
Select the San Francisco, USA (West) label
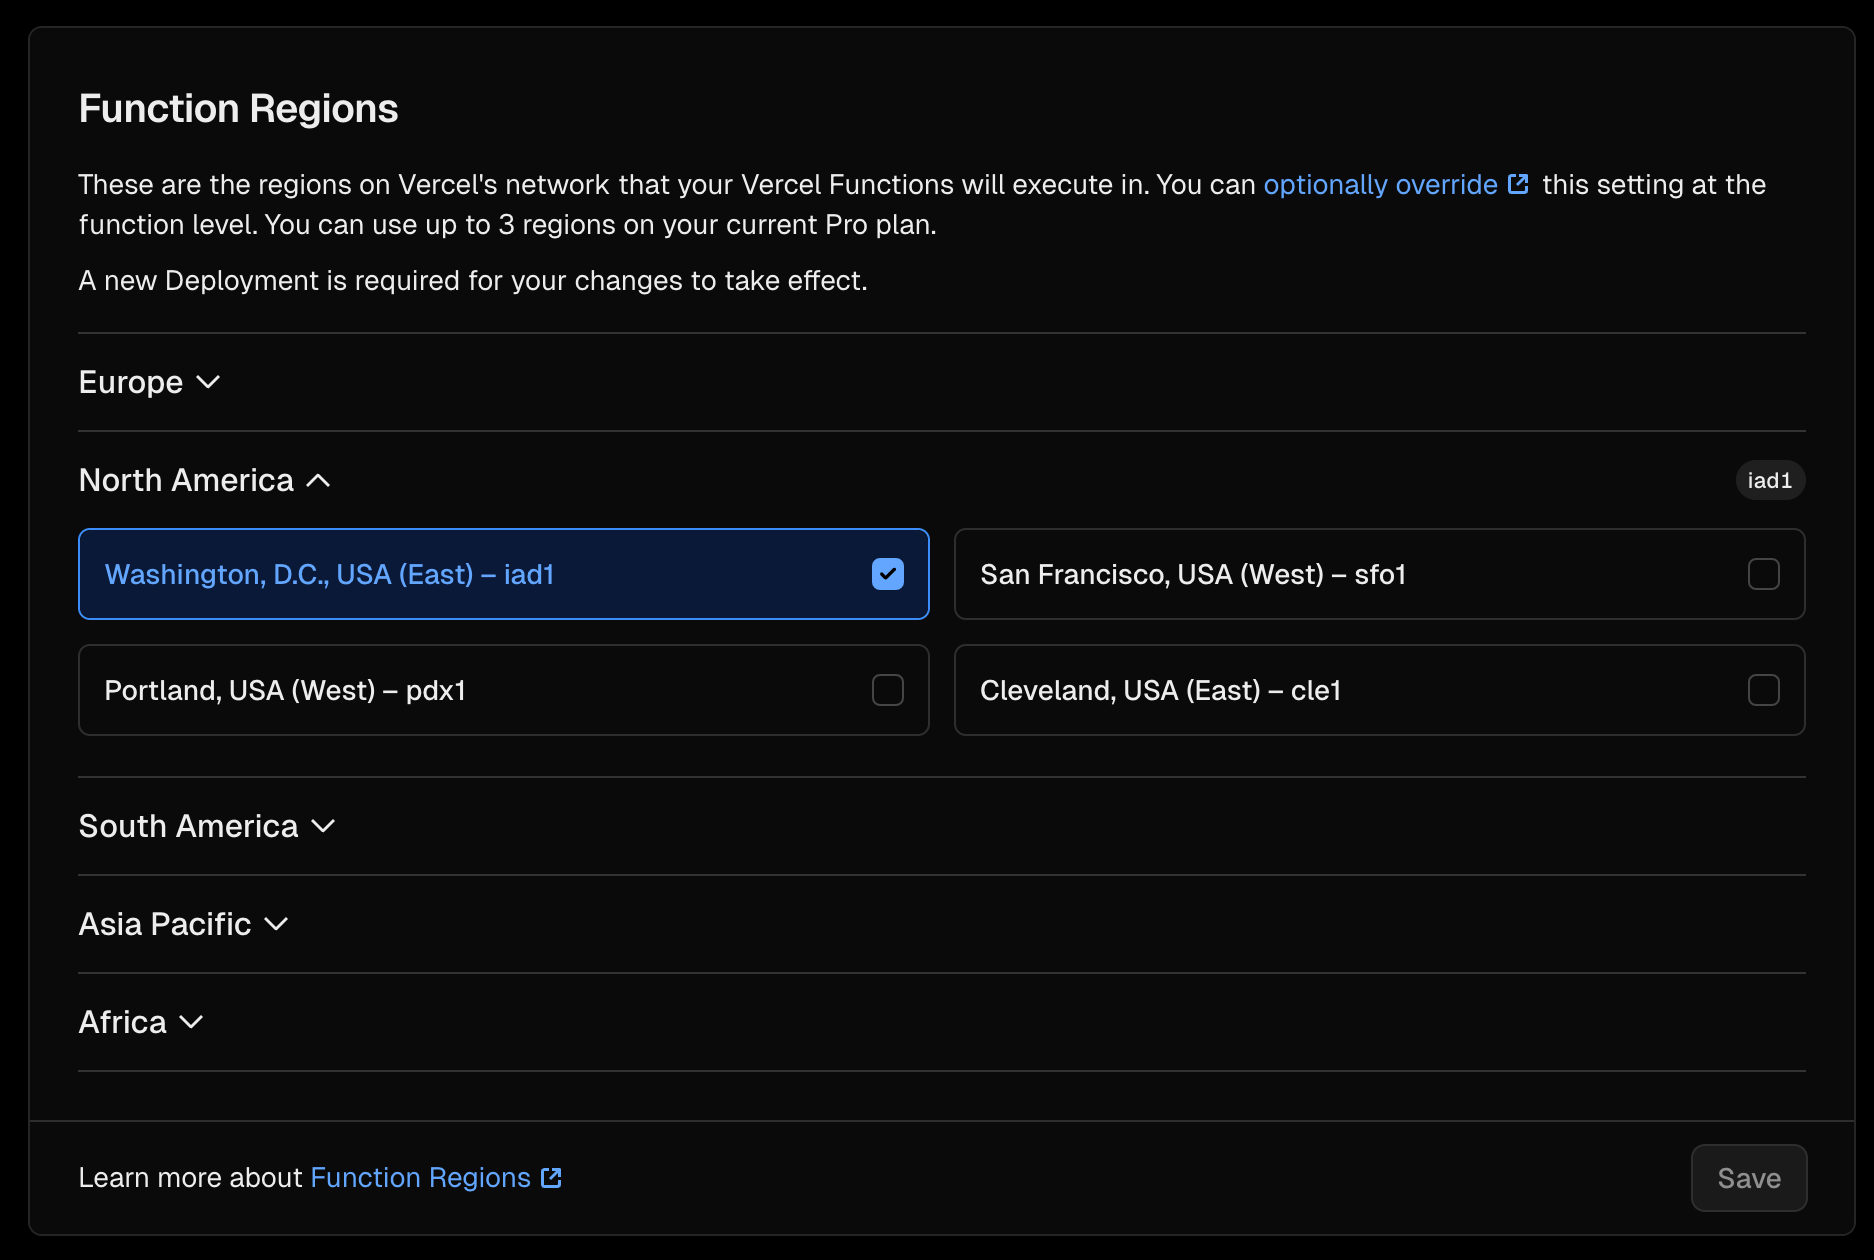pyautogui.click(x=1193, y=574)
